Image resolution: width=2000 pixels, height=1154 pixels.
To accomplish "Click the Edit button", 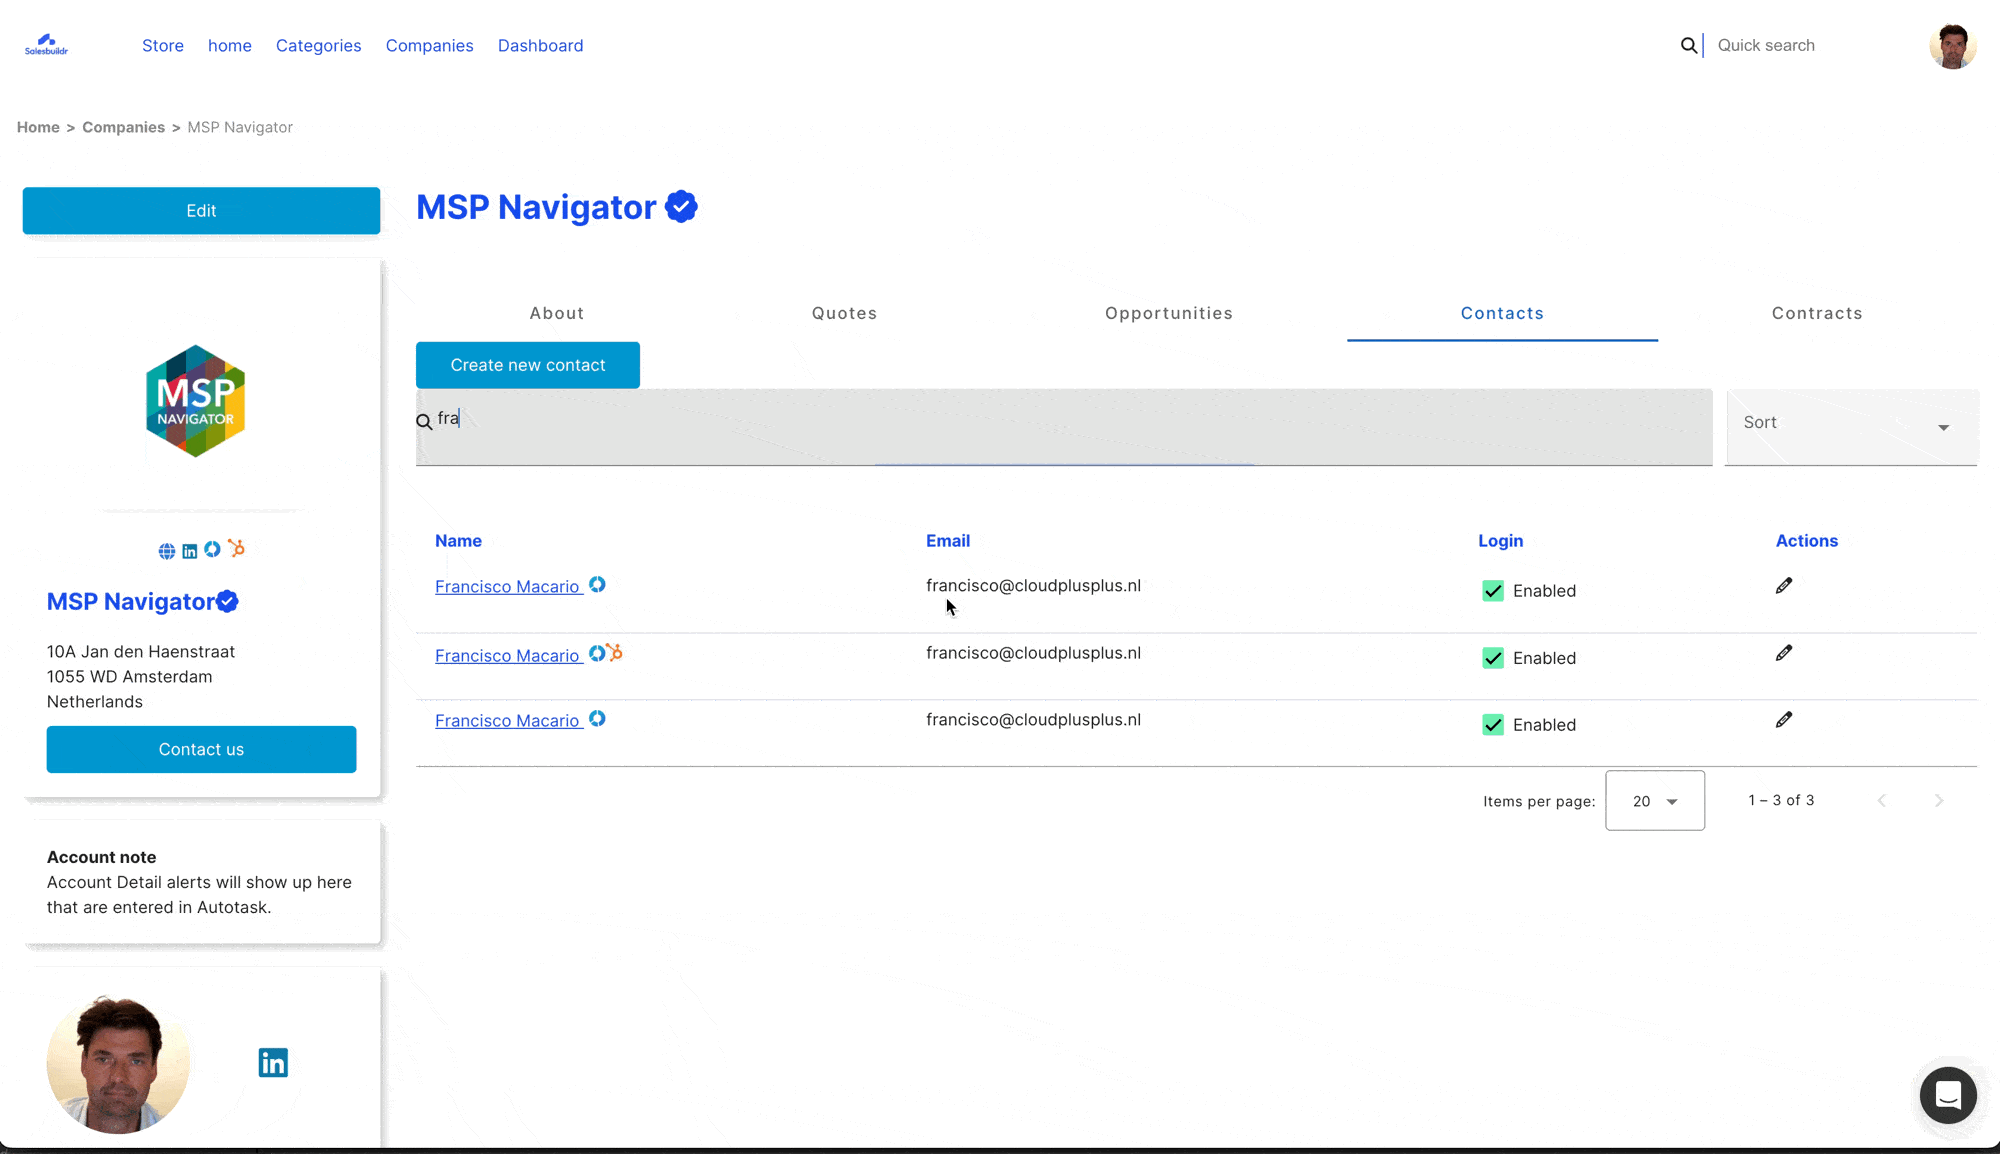I will click(201, 211).
